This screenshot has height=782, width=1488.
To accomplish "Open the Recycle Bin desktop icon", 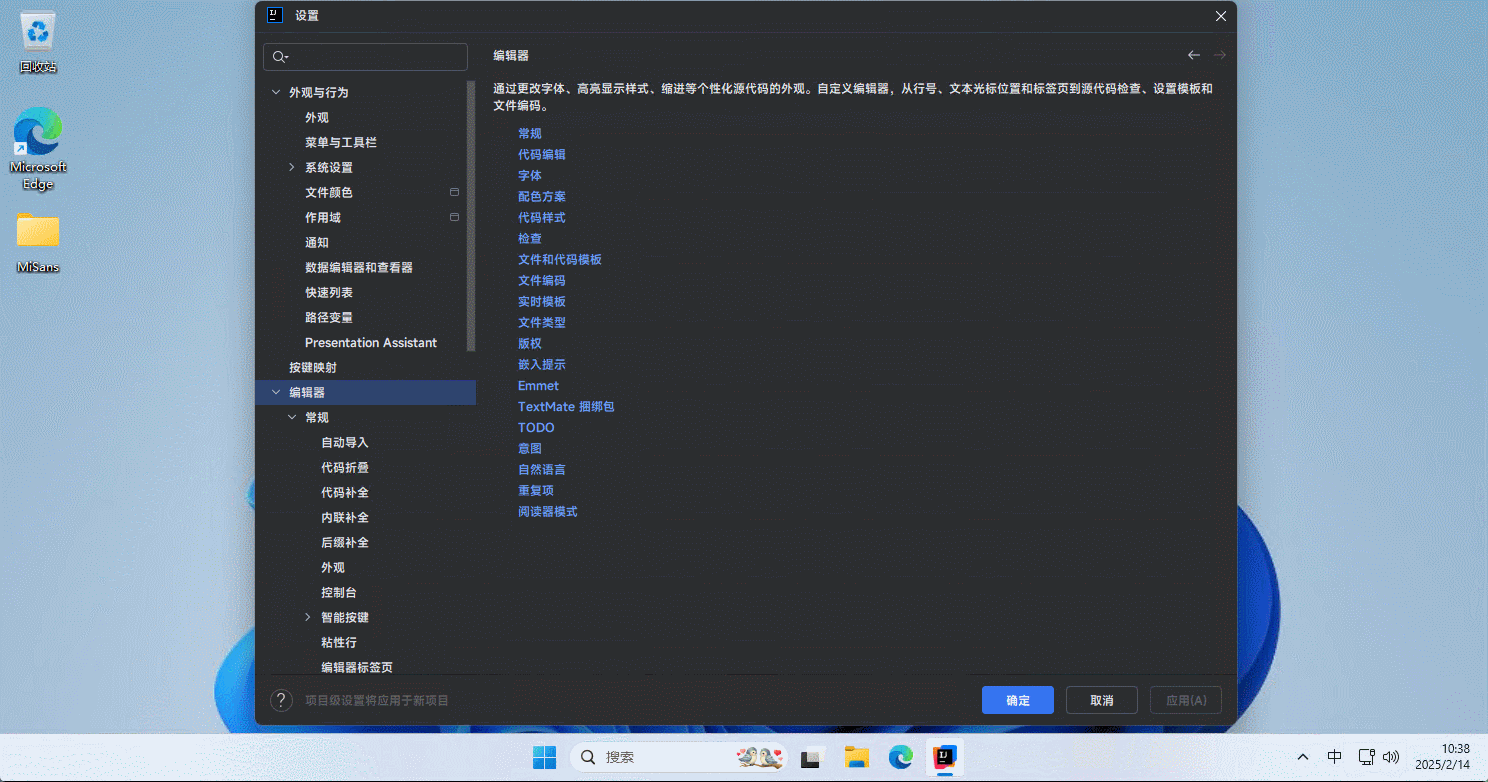I will (38, 42).
